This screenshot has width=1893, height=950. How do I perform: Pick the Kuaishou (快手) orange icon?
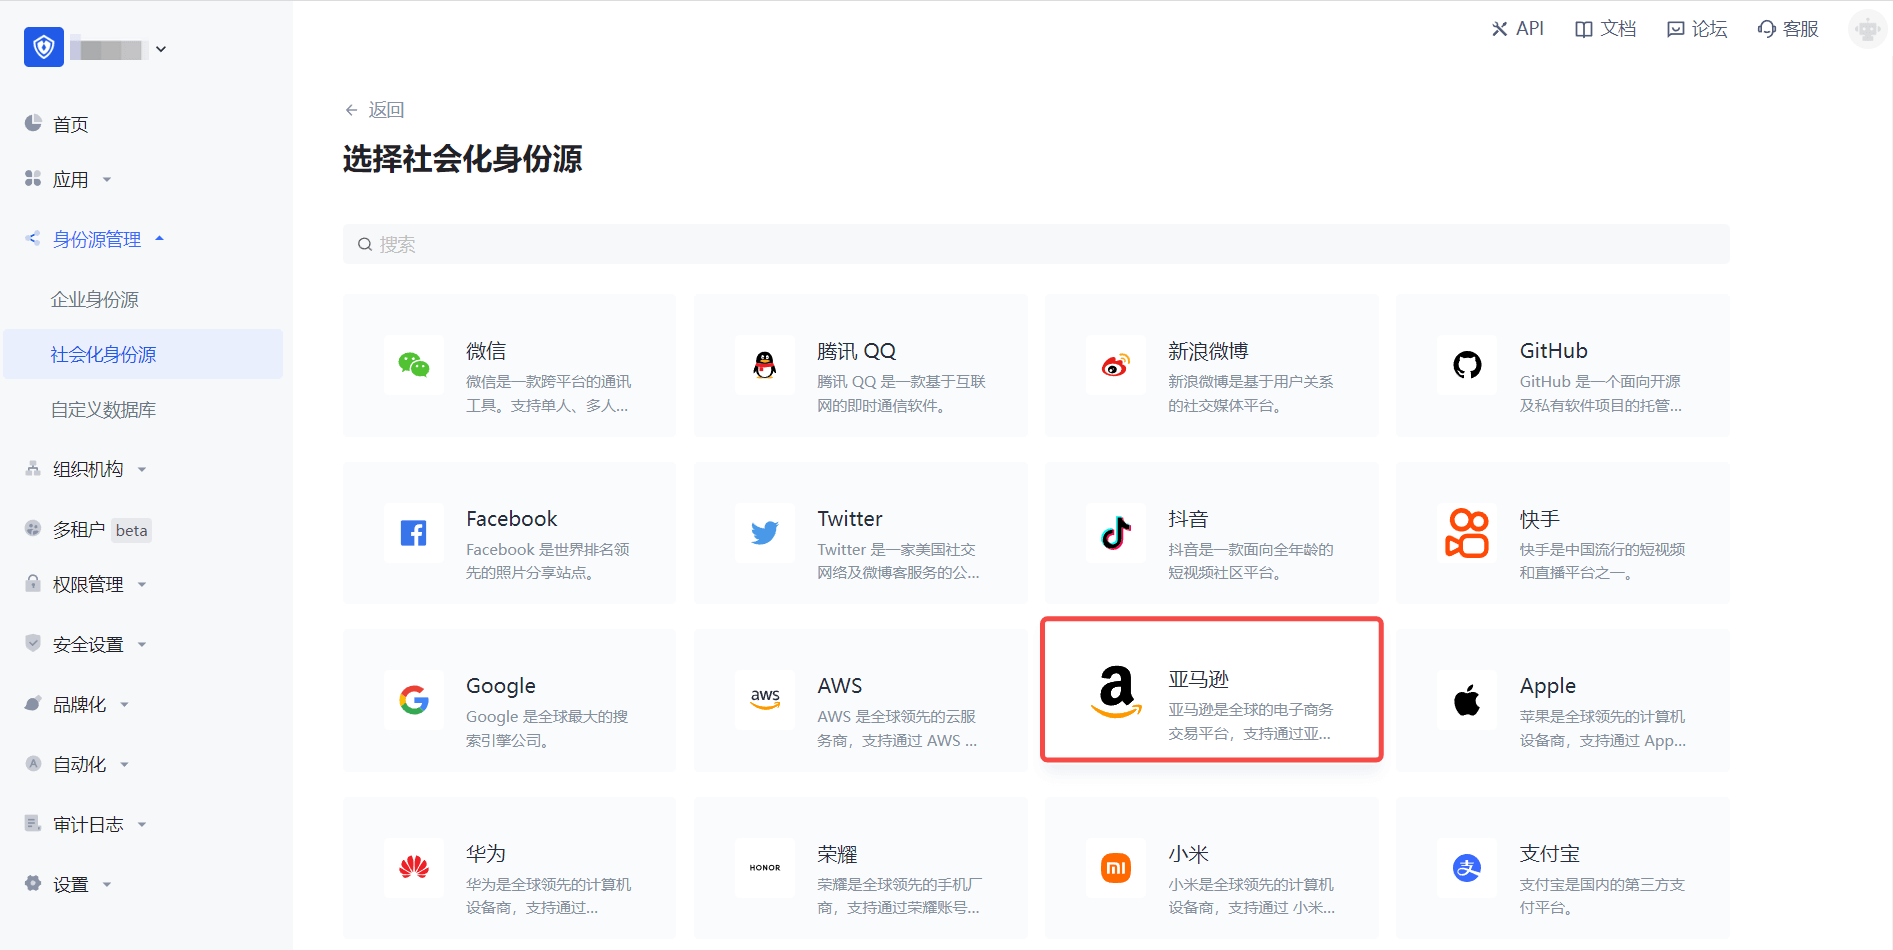tap(1467, 533)
